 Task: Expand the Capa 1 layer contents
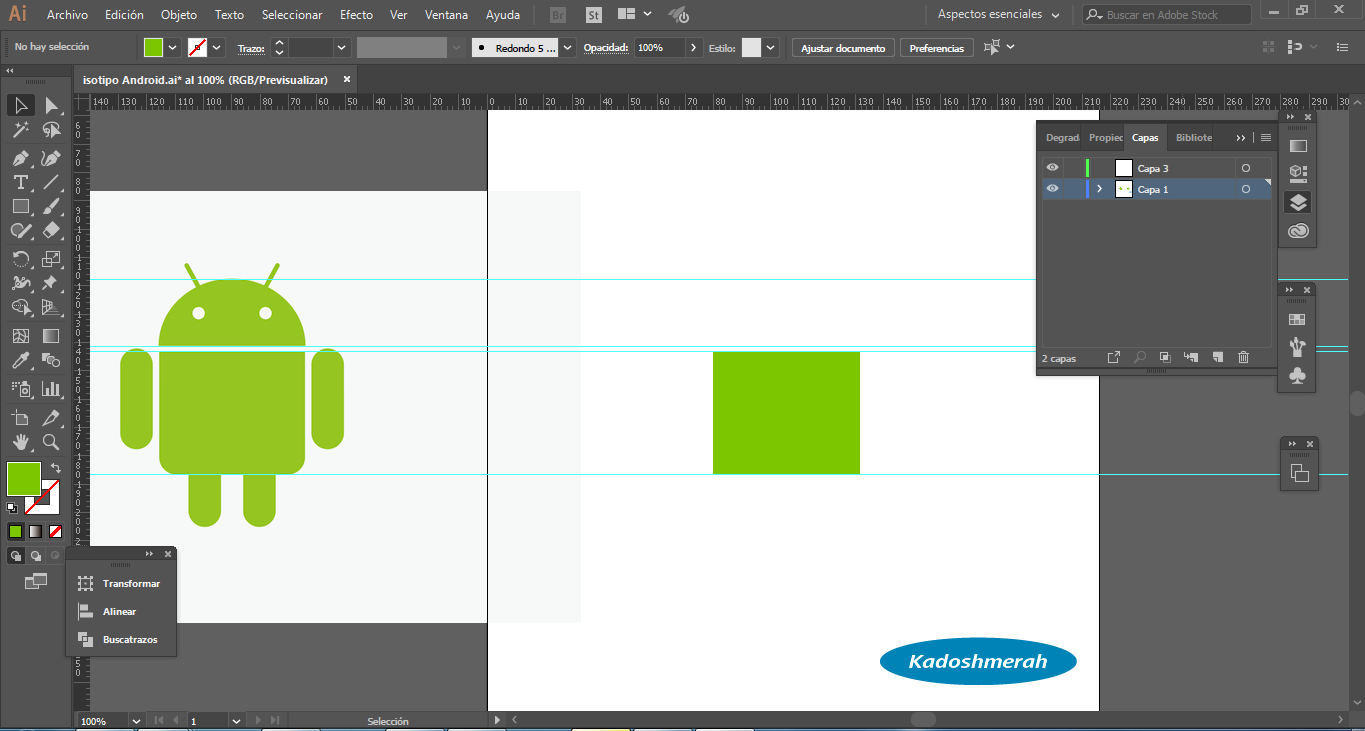click(1100, 189)
